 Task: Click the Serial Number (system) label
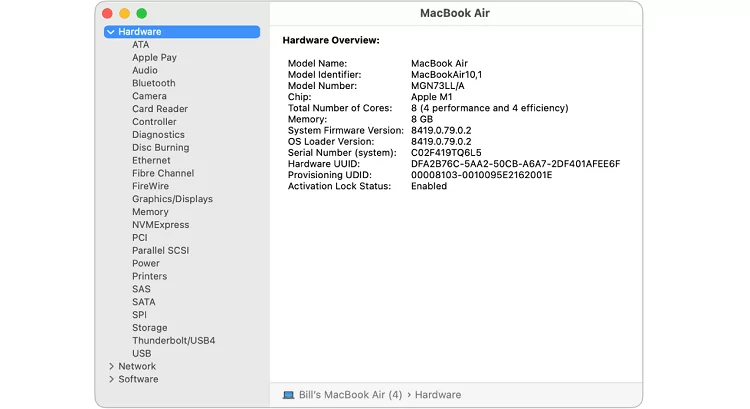pyautogui.click(x=342, y=153)
